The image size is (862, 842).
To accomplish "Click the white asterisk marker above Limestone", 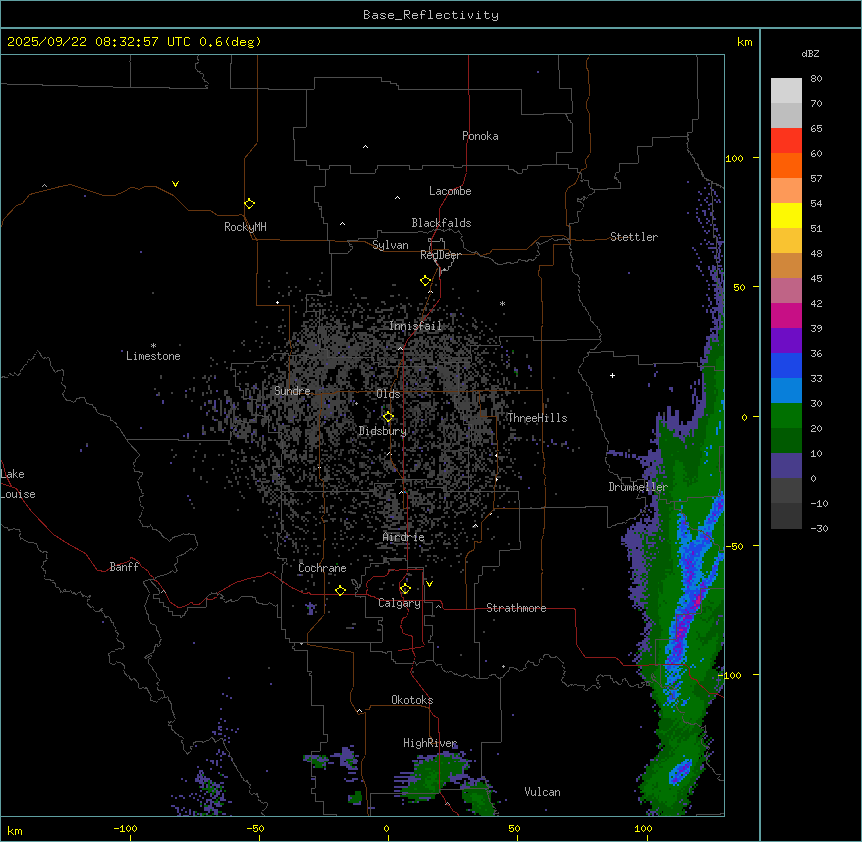I will coord(153,345).
